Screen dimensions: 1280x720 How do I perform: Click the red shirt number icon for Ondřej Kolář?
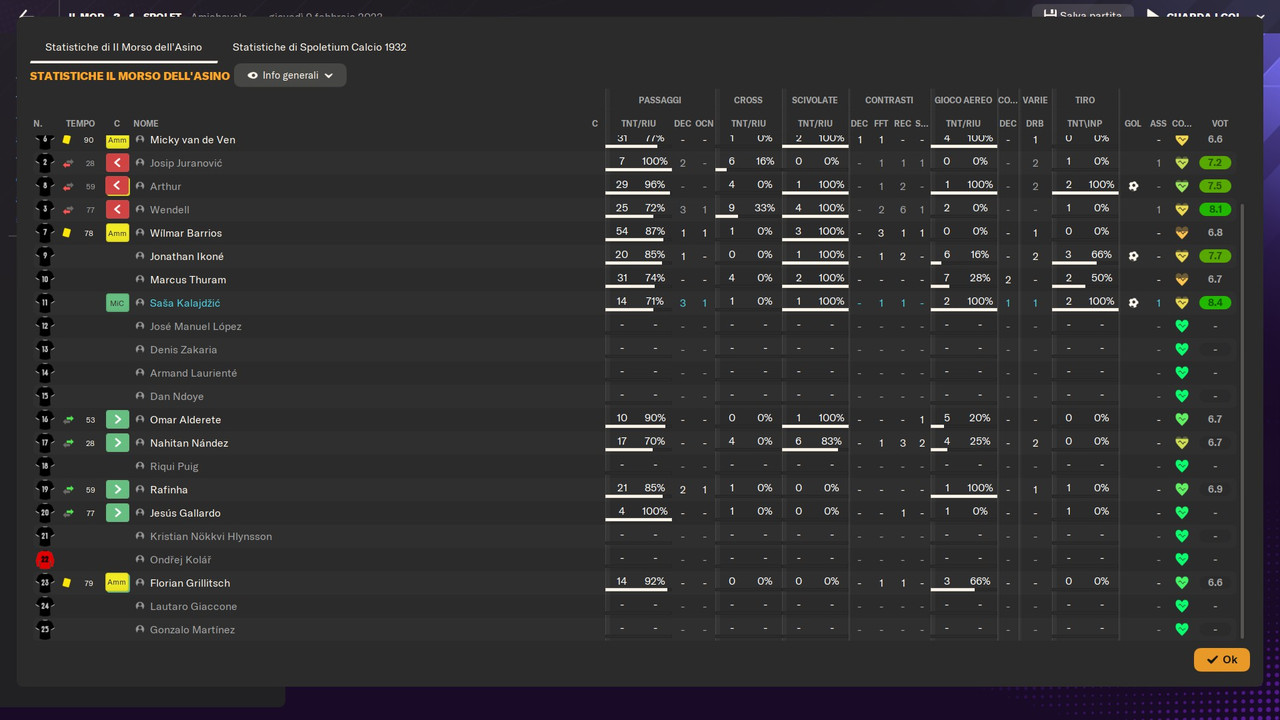(44, 560)
